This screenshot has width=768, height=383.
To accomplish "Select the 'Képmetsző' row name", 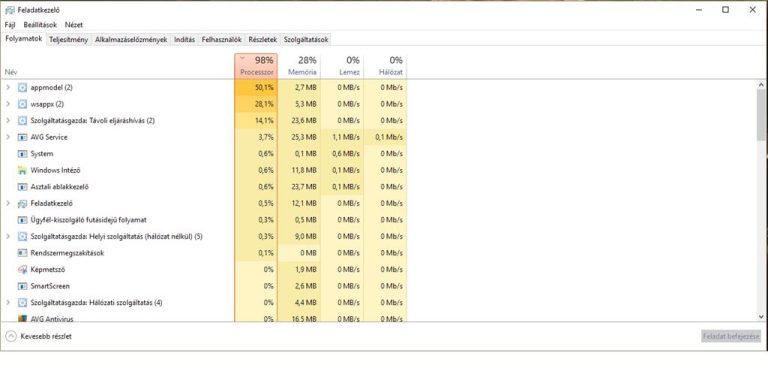I will (x=48, y=269).
